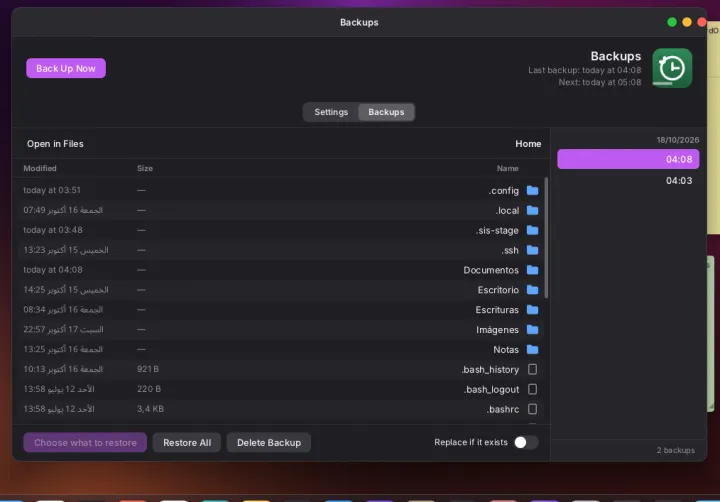Click the .bash_logout file name
Screen dimensions: 720x502
(491, 389)
